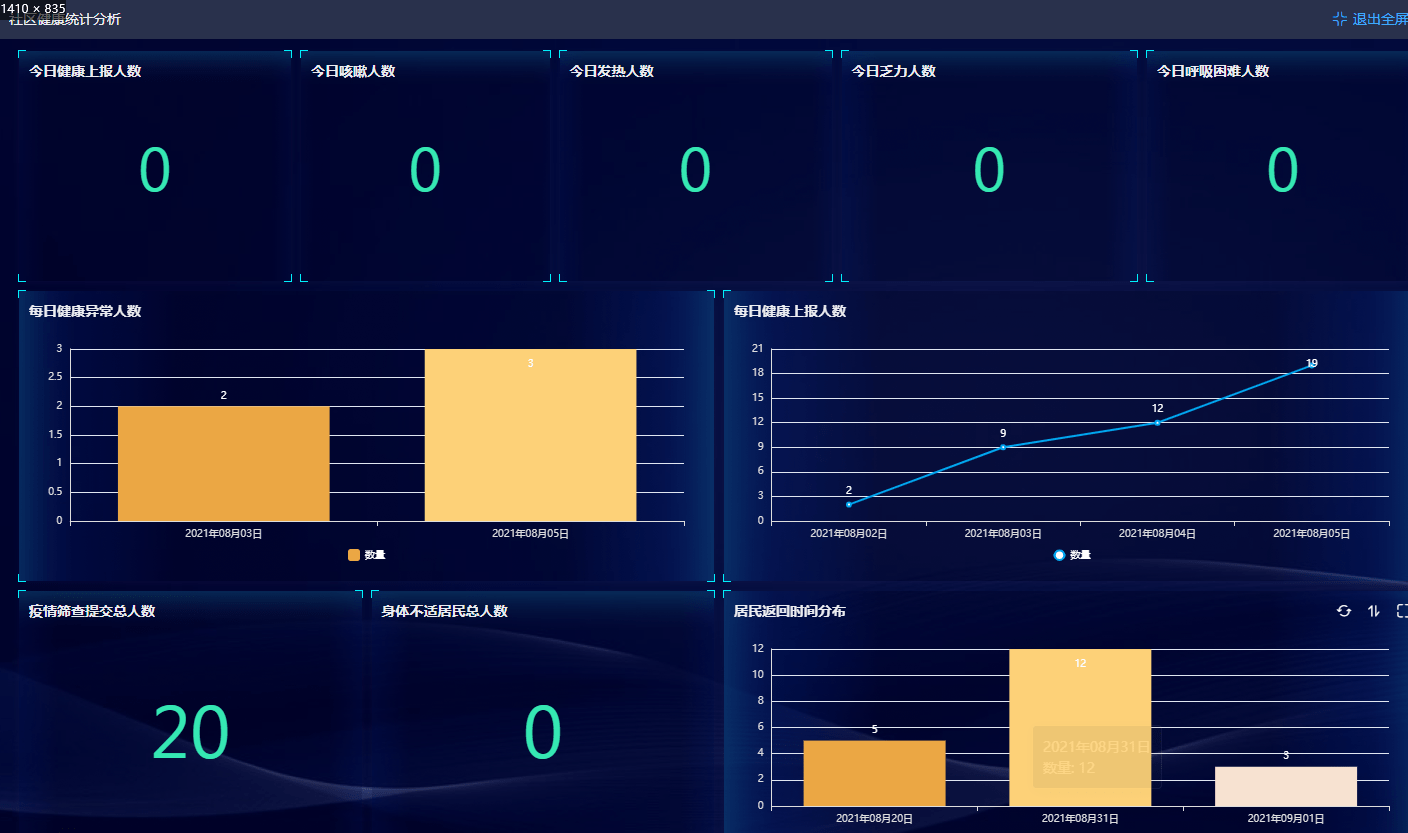Screen dimensions: 1408x833
Task: Toggle 数量 legend in 每日健康上报人数 chart
Action: (1072, 555)
